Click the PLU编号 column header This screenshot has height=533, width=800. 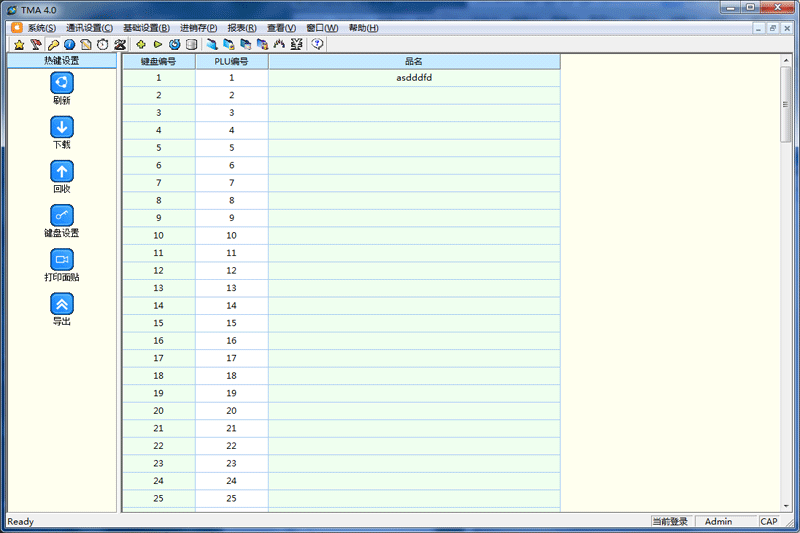[232, 61]
